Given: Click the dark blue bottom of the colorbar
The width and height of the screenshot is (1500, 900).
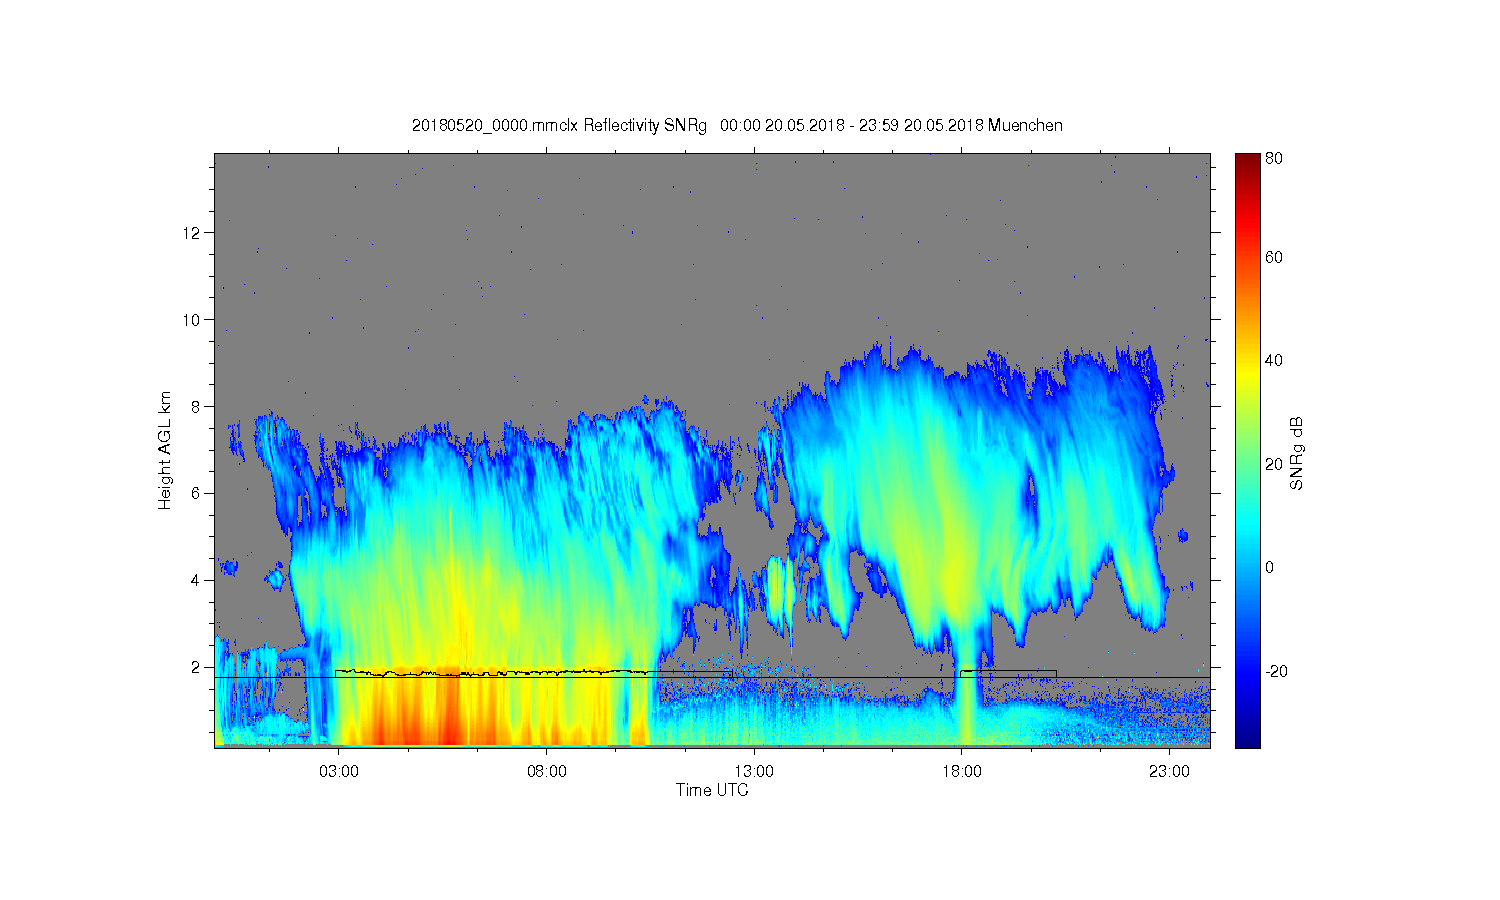Looking at the screenshot, I should [x=1247, y=740].
